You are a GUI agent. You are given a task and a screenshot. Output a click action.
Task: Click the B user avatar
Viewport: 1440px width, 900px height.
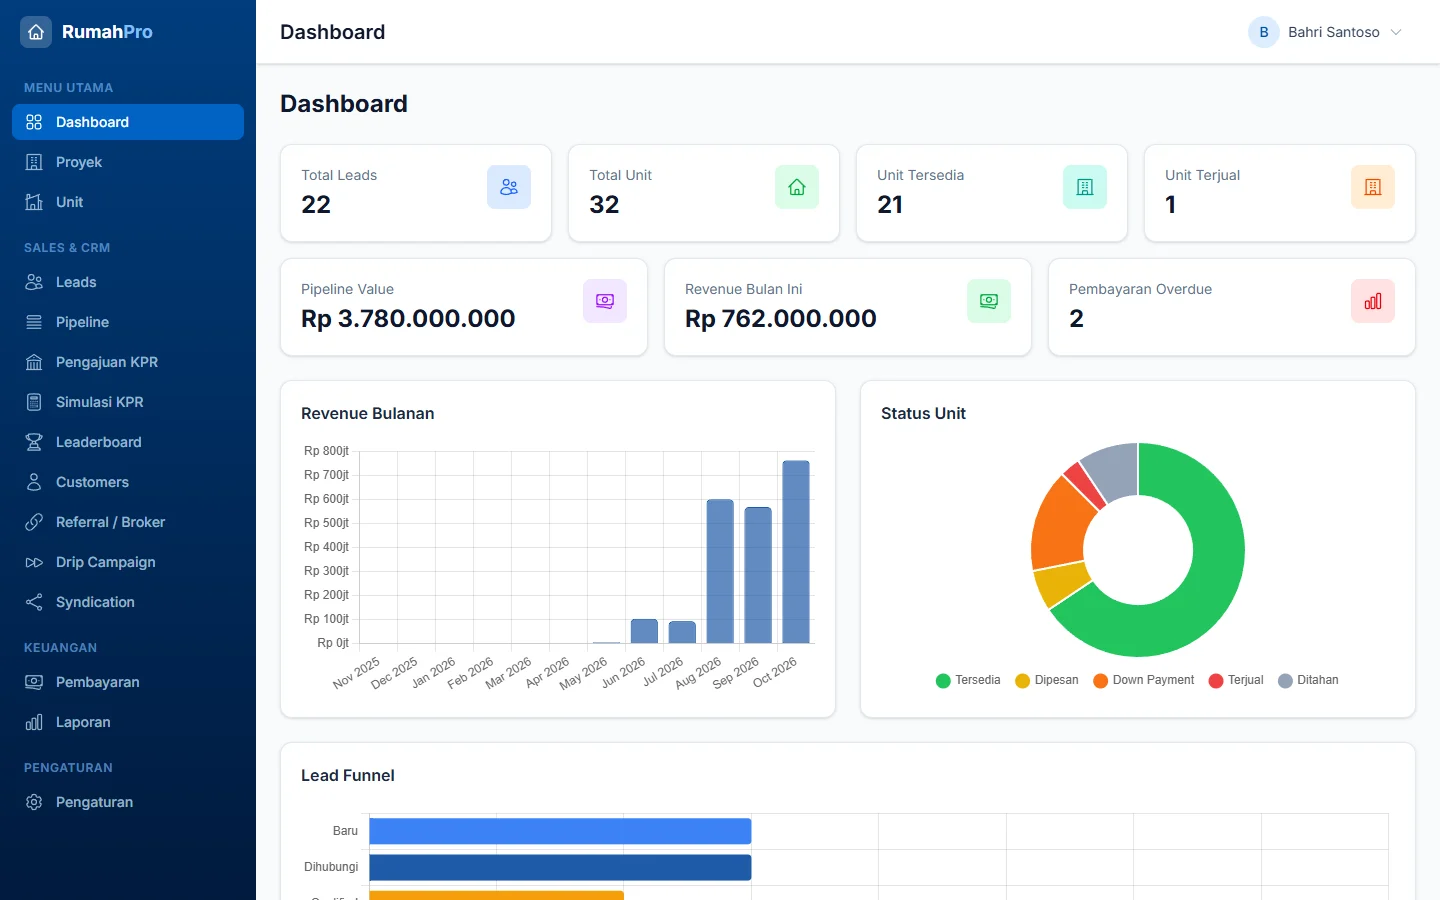(x=1264, y=32)
